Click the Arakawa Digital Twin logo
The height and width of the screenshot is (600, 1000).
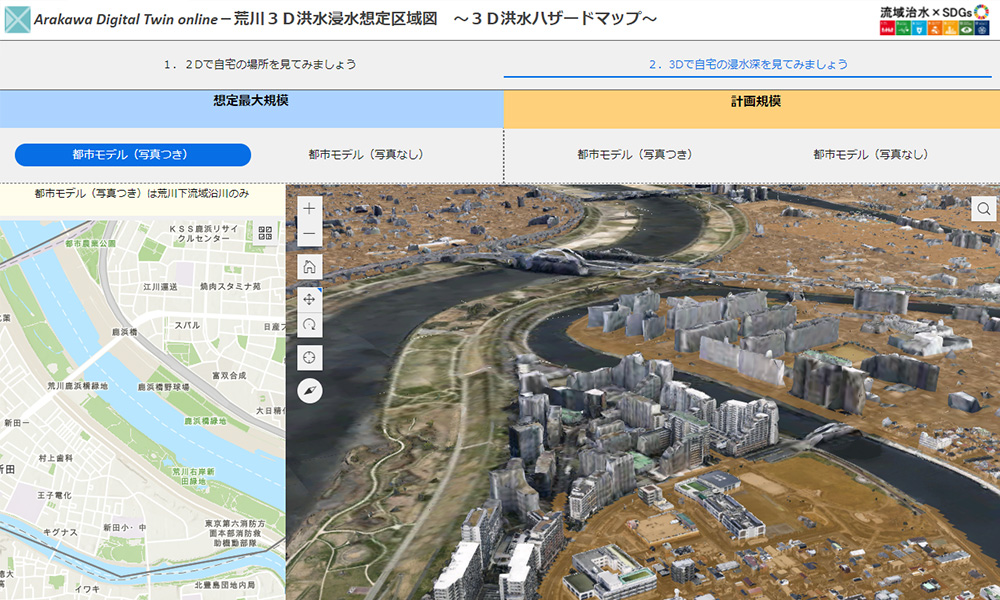(x=17, y=19)
